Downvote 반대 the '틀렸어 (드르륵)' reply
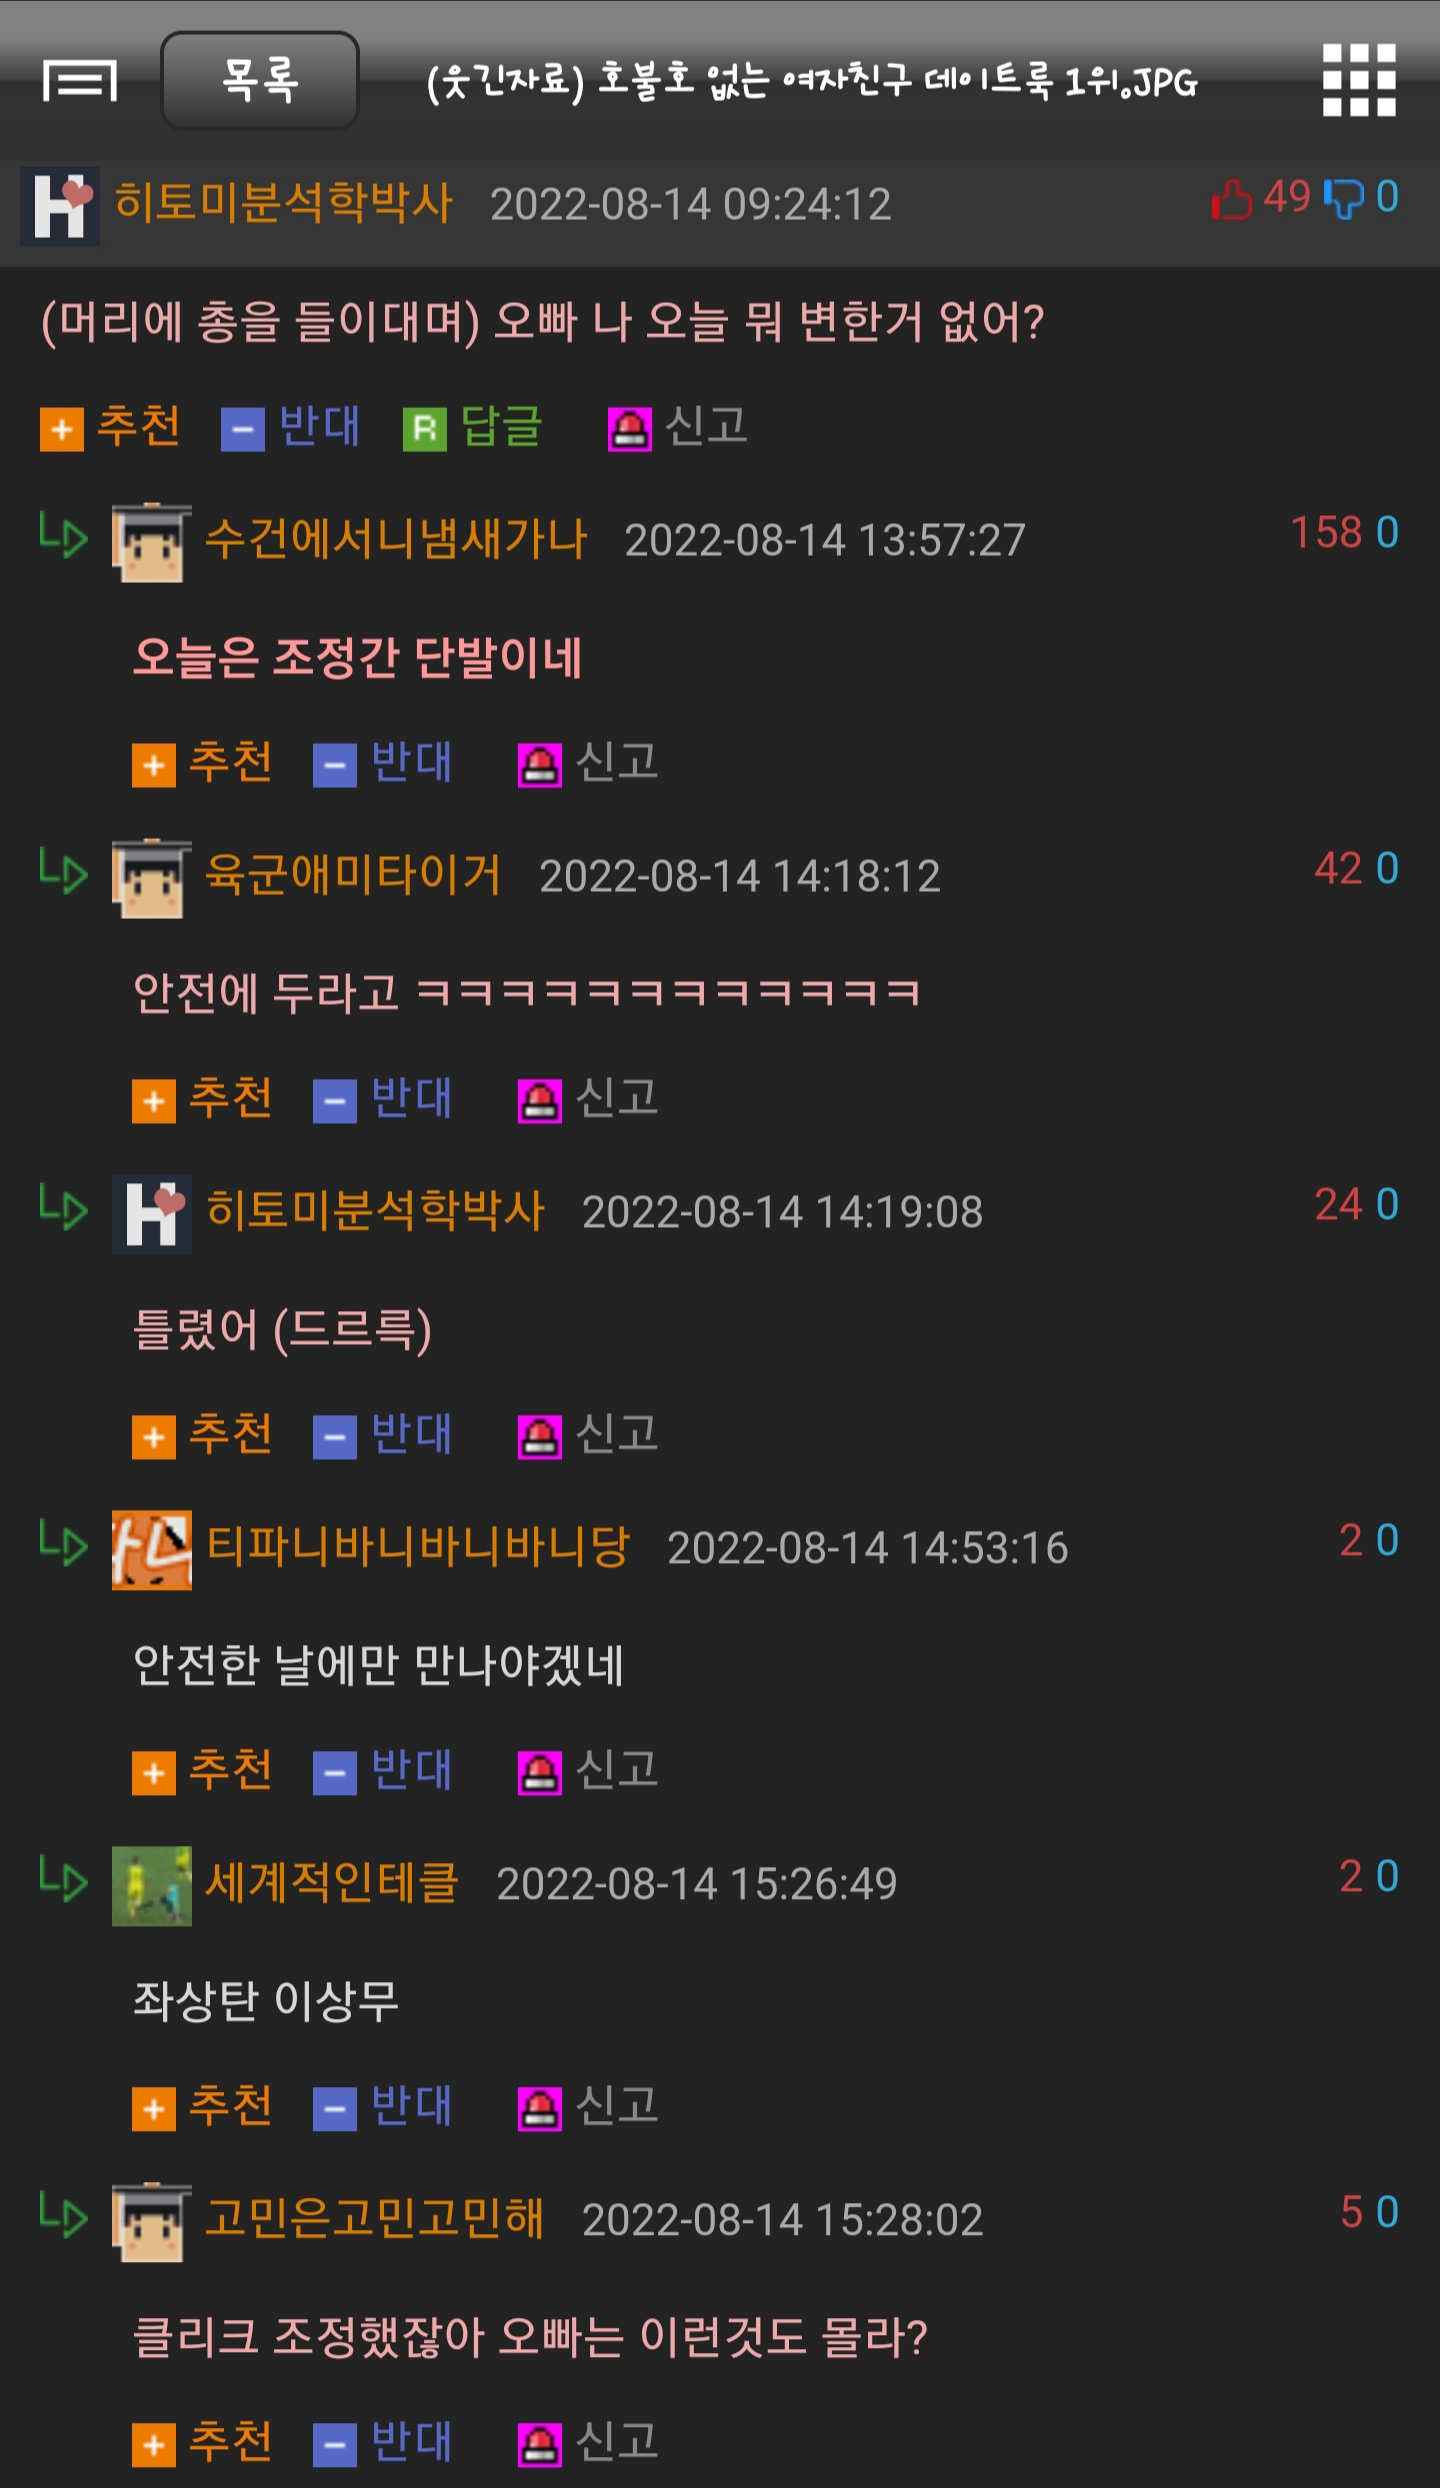The image size is (1440, 2488). coord(383,1435)
